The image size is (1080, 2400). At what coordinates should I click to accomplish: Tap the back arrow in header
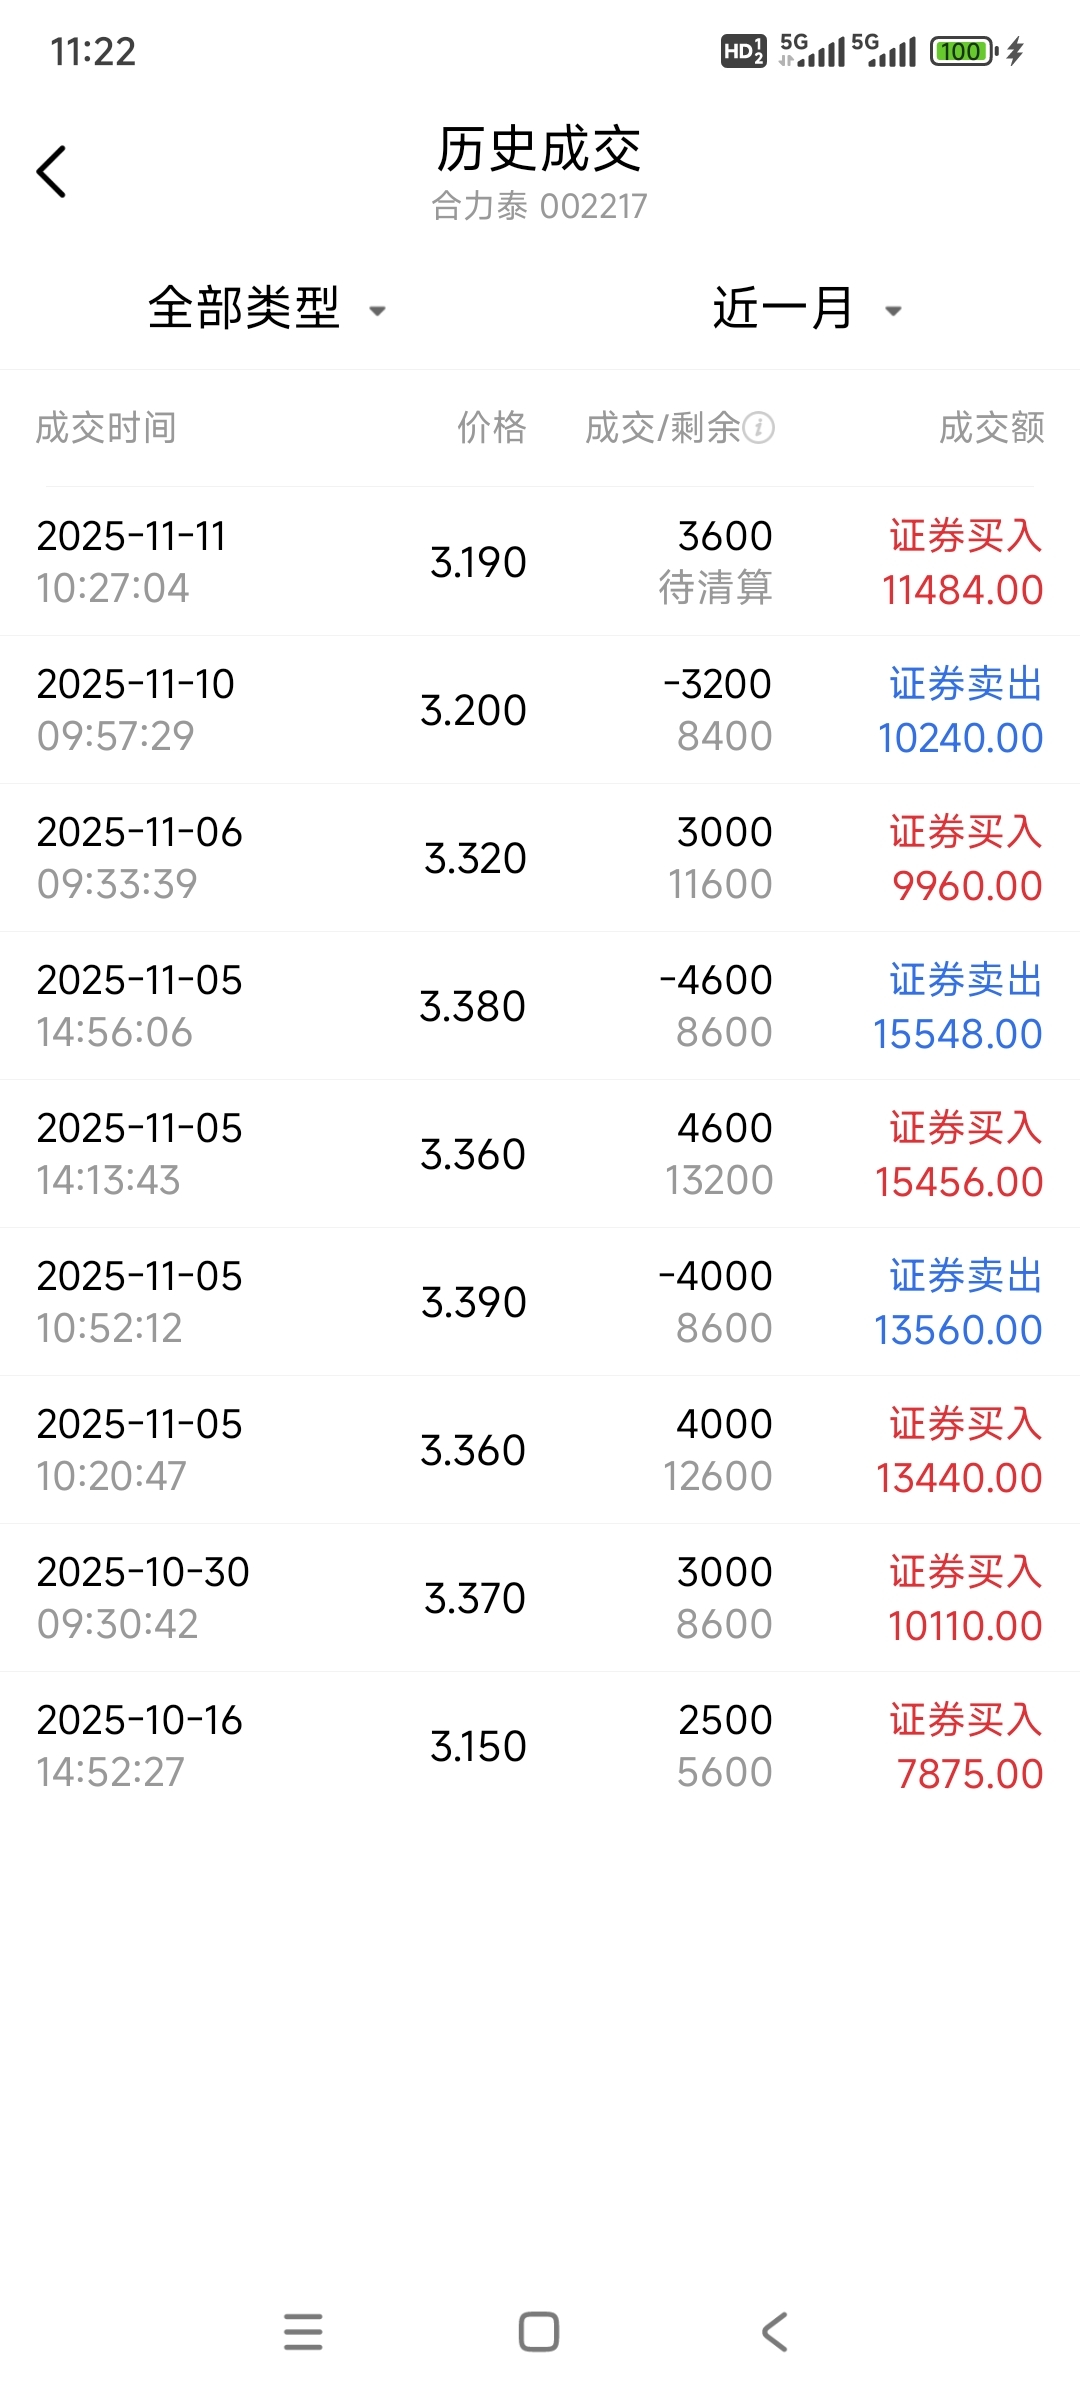point(52,172)
